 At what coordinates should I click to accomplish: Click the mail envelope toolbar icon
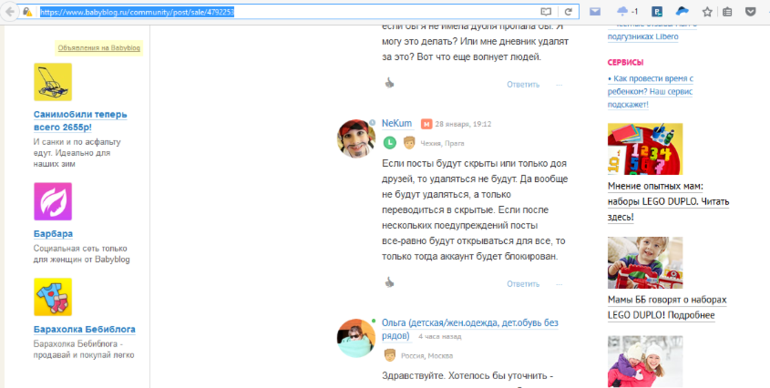point(595,11)
